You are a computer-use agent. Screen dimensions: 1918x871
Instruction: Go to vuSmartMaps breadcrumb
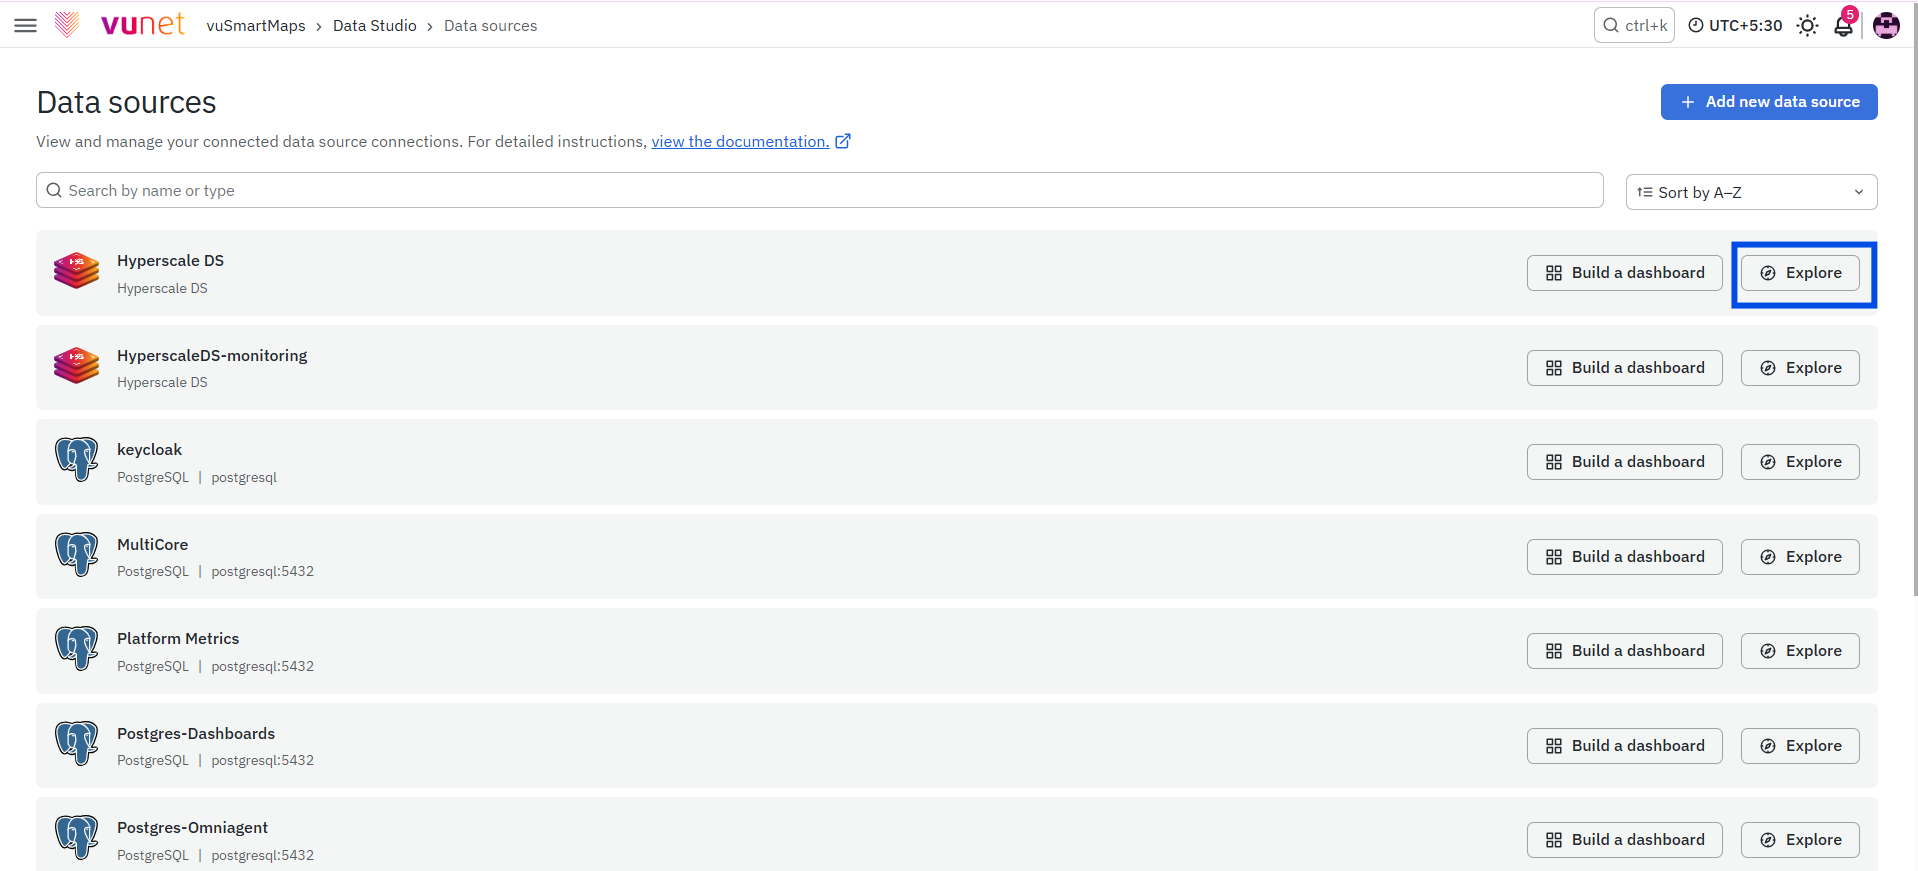click(256, 26)
